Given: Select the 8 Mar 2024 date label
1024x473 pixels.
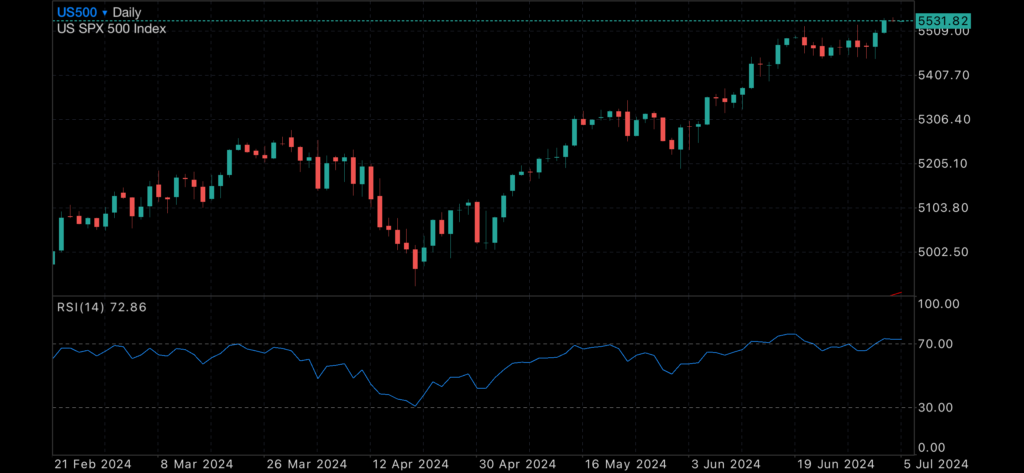Looking at the screenshot, I should click(x=196, y=465).
